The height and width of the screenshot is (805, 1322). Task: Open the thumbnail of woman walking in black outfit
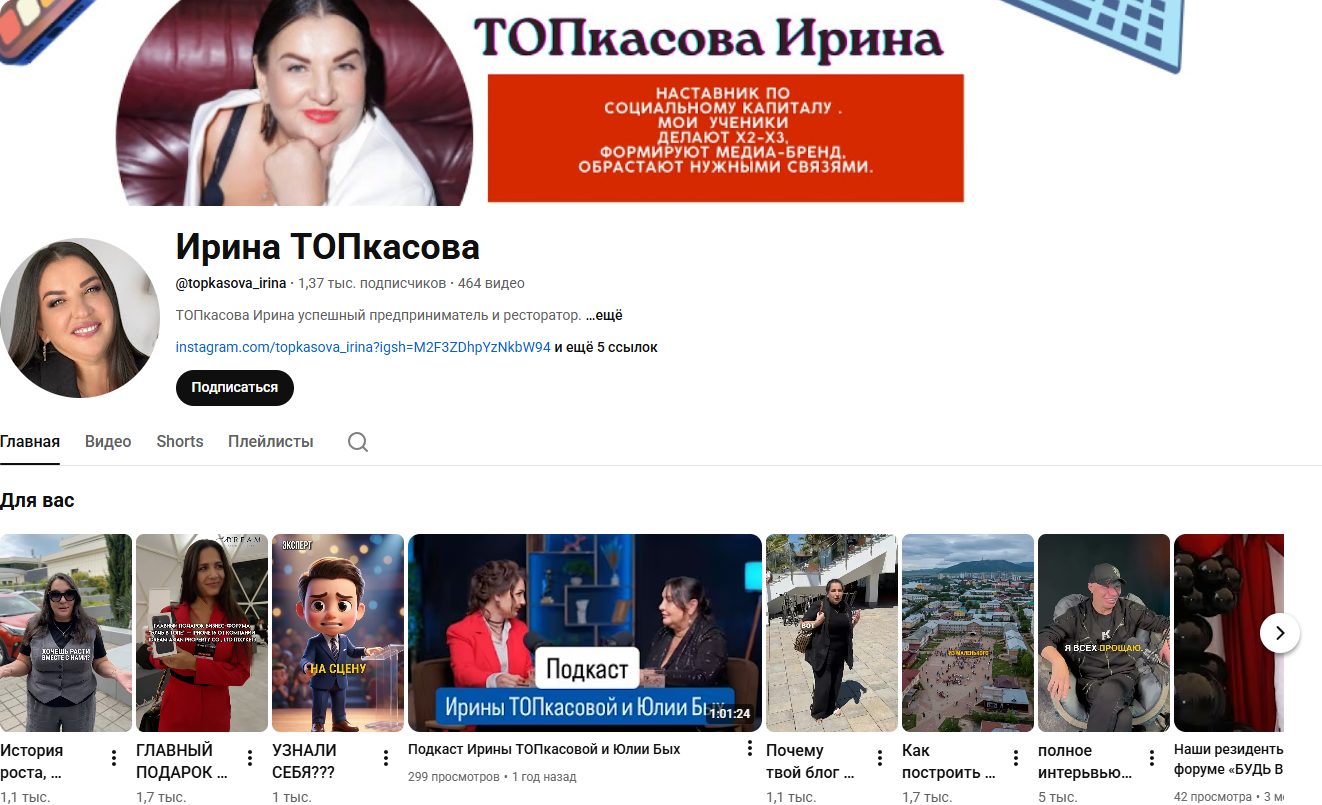[832, 633]
